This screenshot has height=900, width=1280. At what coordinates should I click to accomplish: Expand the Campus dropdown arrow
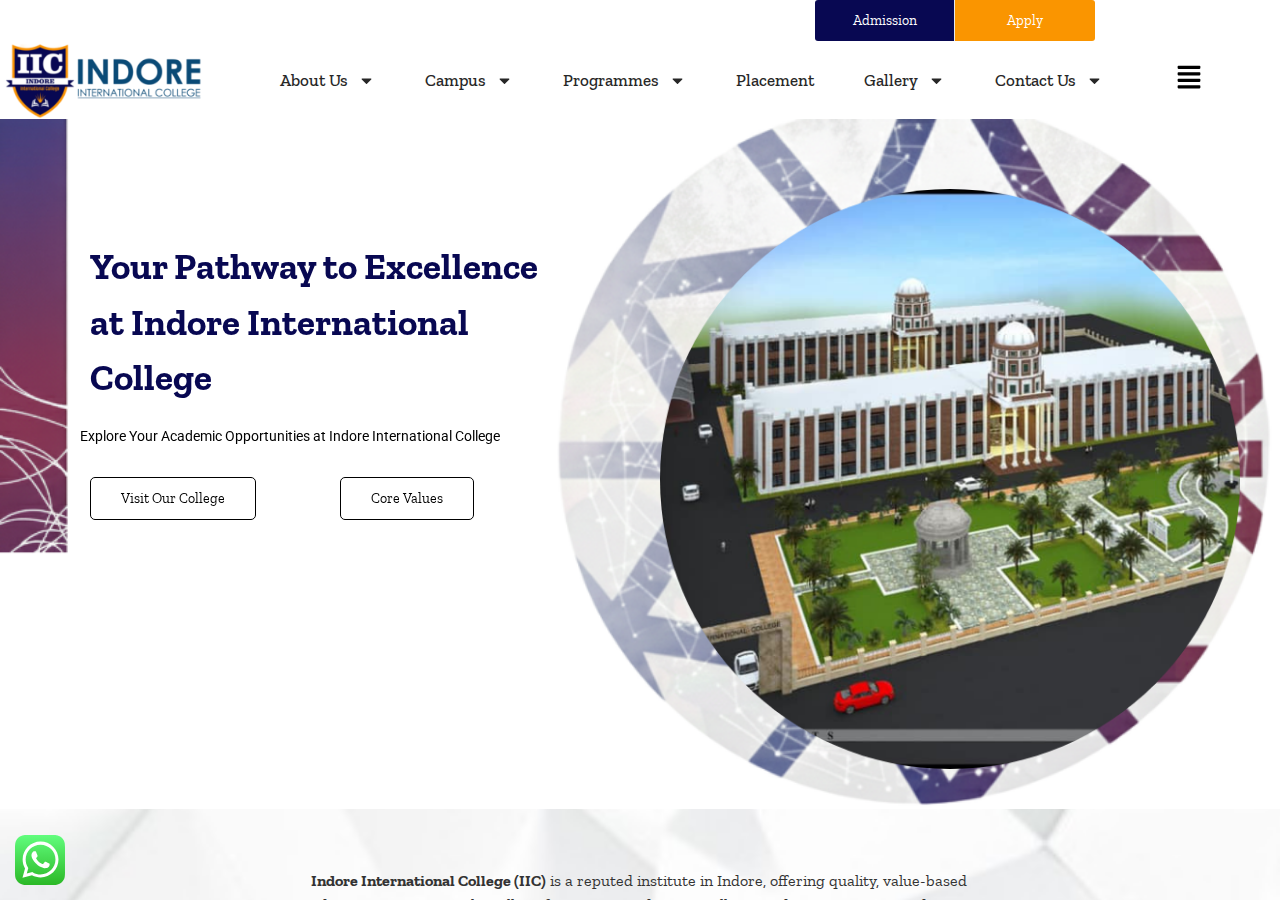click(x=504, y=81)
